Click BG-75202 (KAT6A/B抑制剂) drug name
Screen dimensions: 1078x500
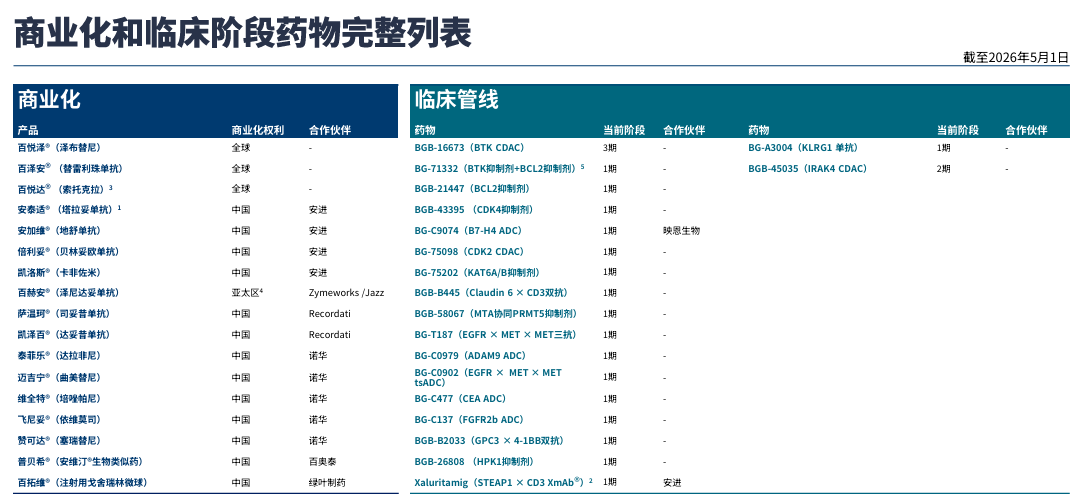point(476,272)
